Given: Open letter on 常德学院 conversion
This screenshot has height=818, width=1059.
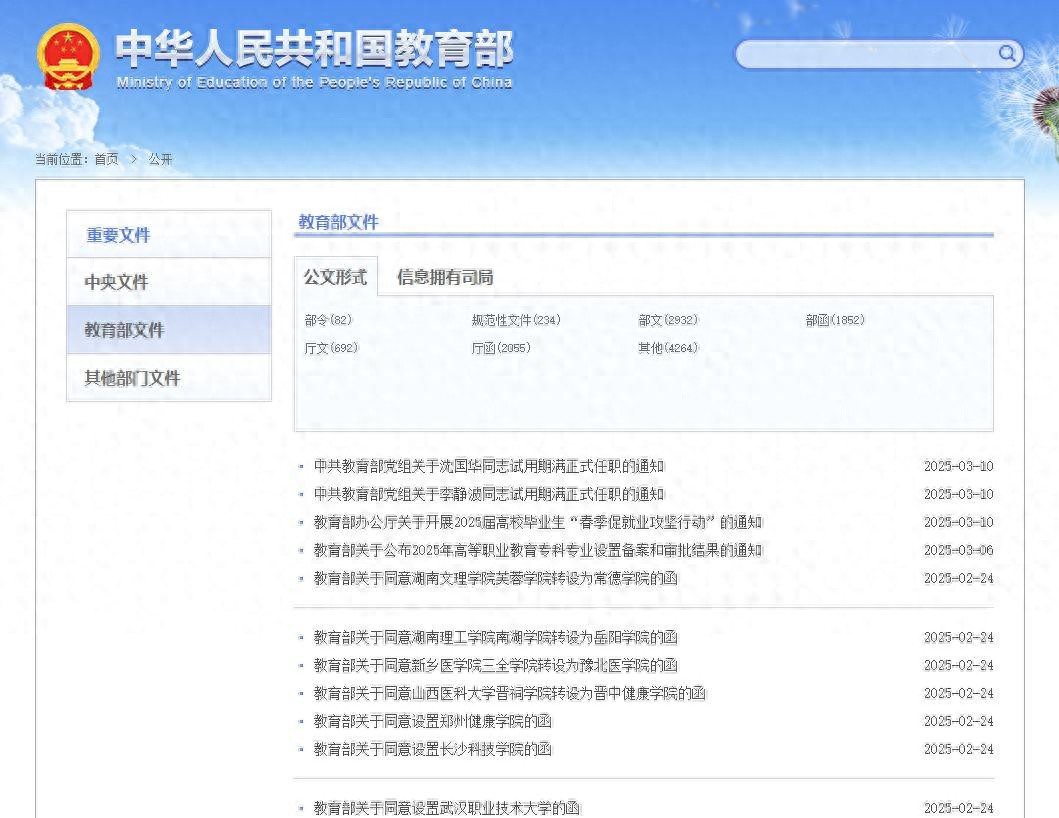Looking at the screenshot, I should tap(496, 578).
